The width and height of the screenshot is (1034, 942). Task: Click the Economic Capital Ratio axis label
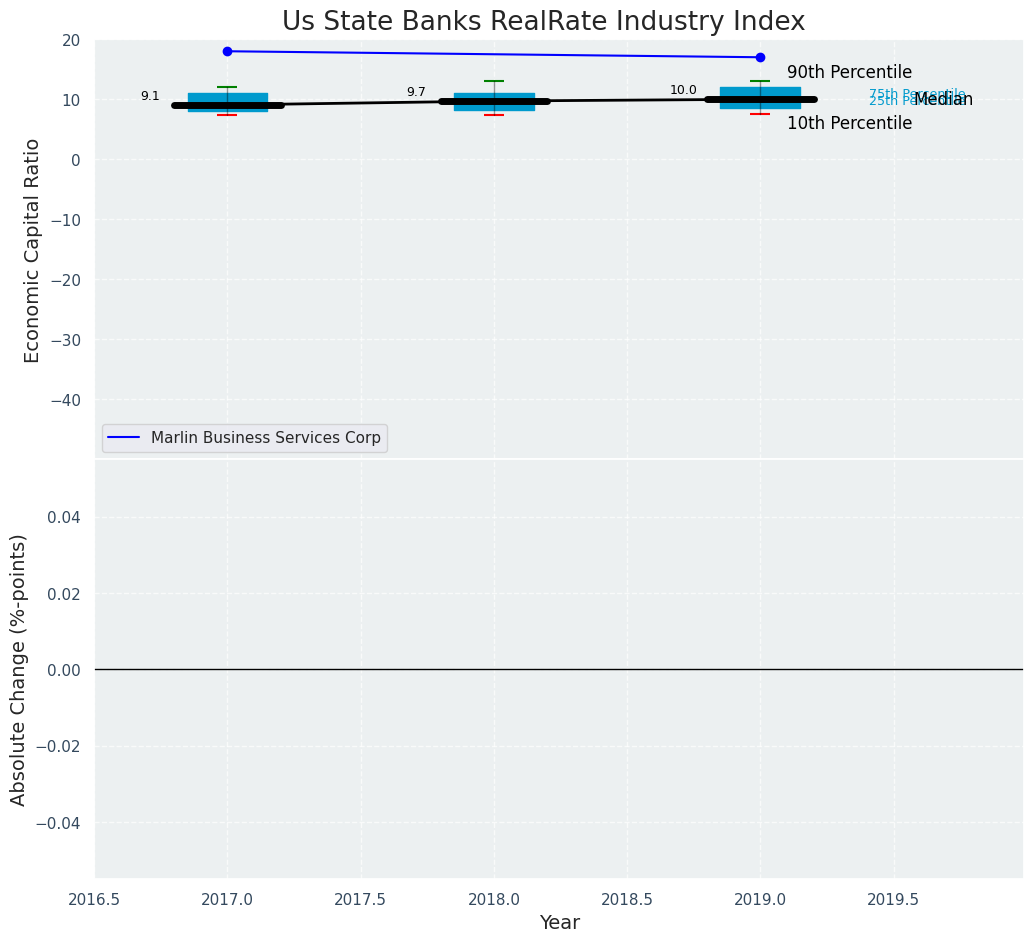click(x=32, y=250)
